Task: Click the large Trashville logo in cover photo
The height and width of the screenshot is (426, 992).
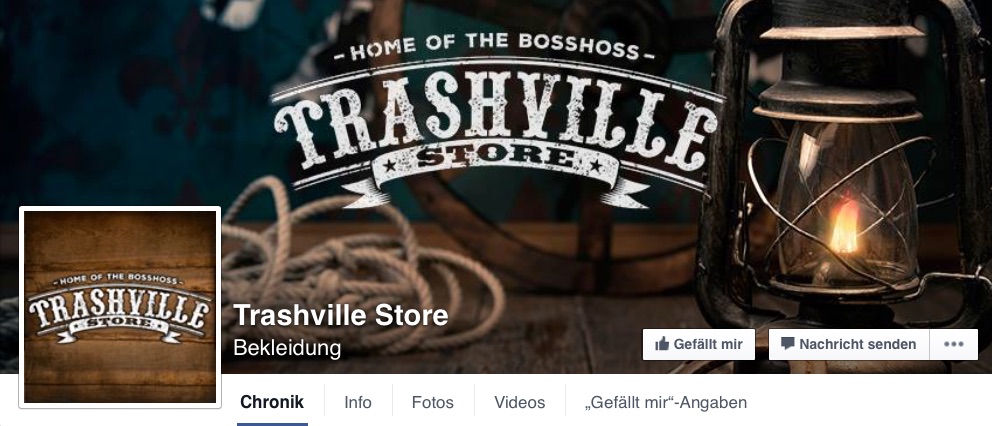Action: (497, 120)
